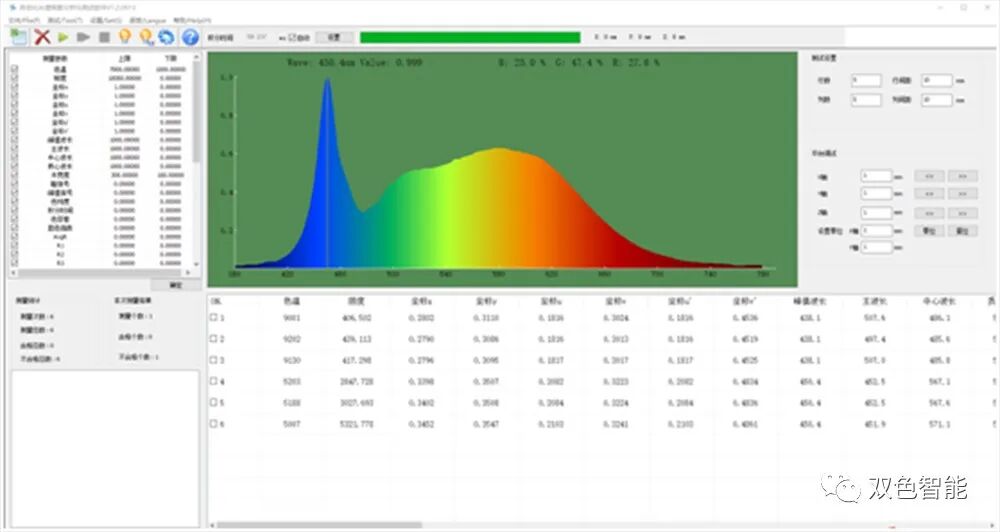Click the horizontal scrollbar thumb under the results table
1000x532 pixels.
[x=319, y=525]
